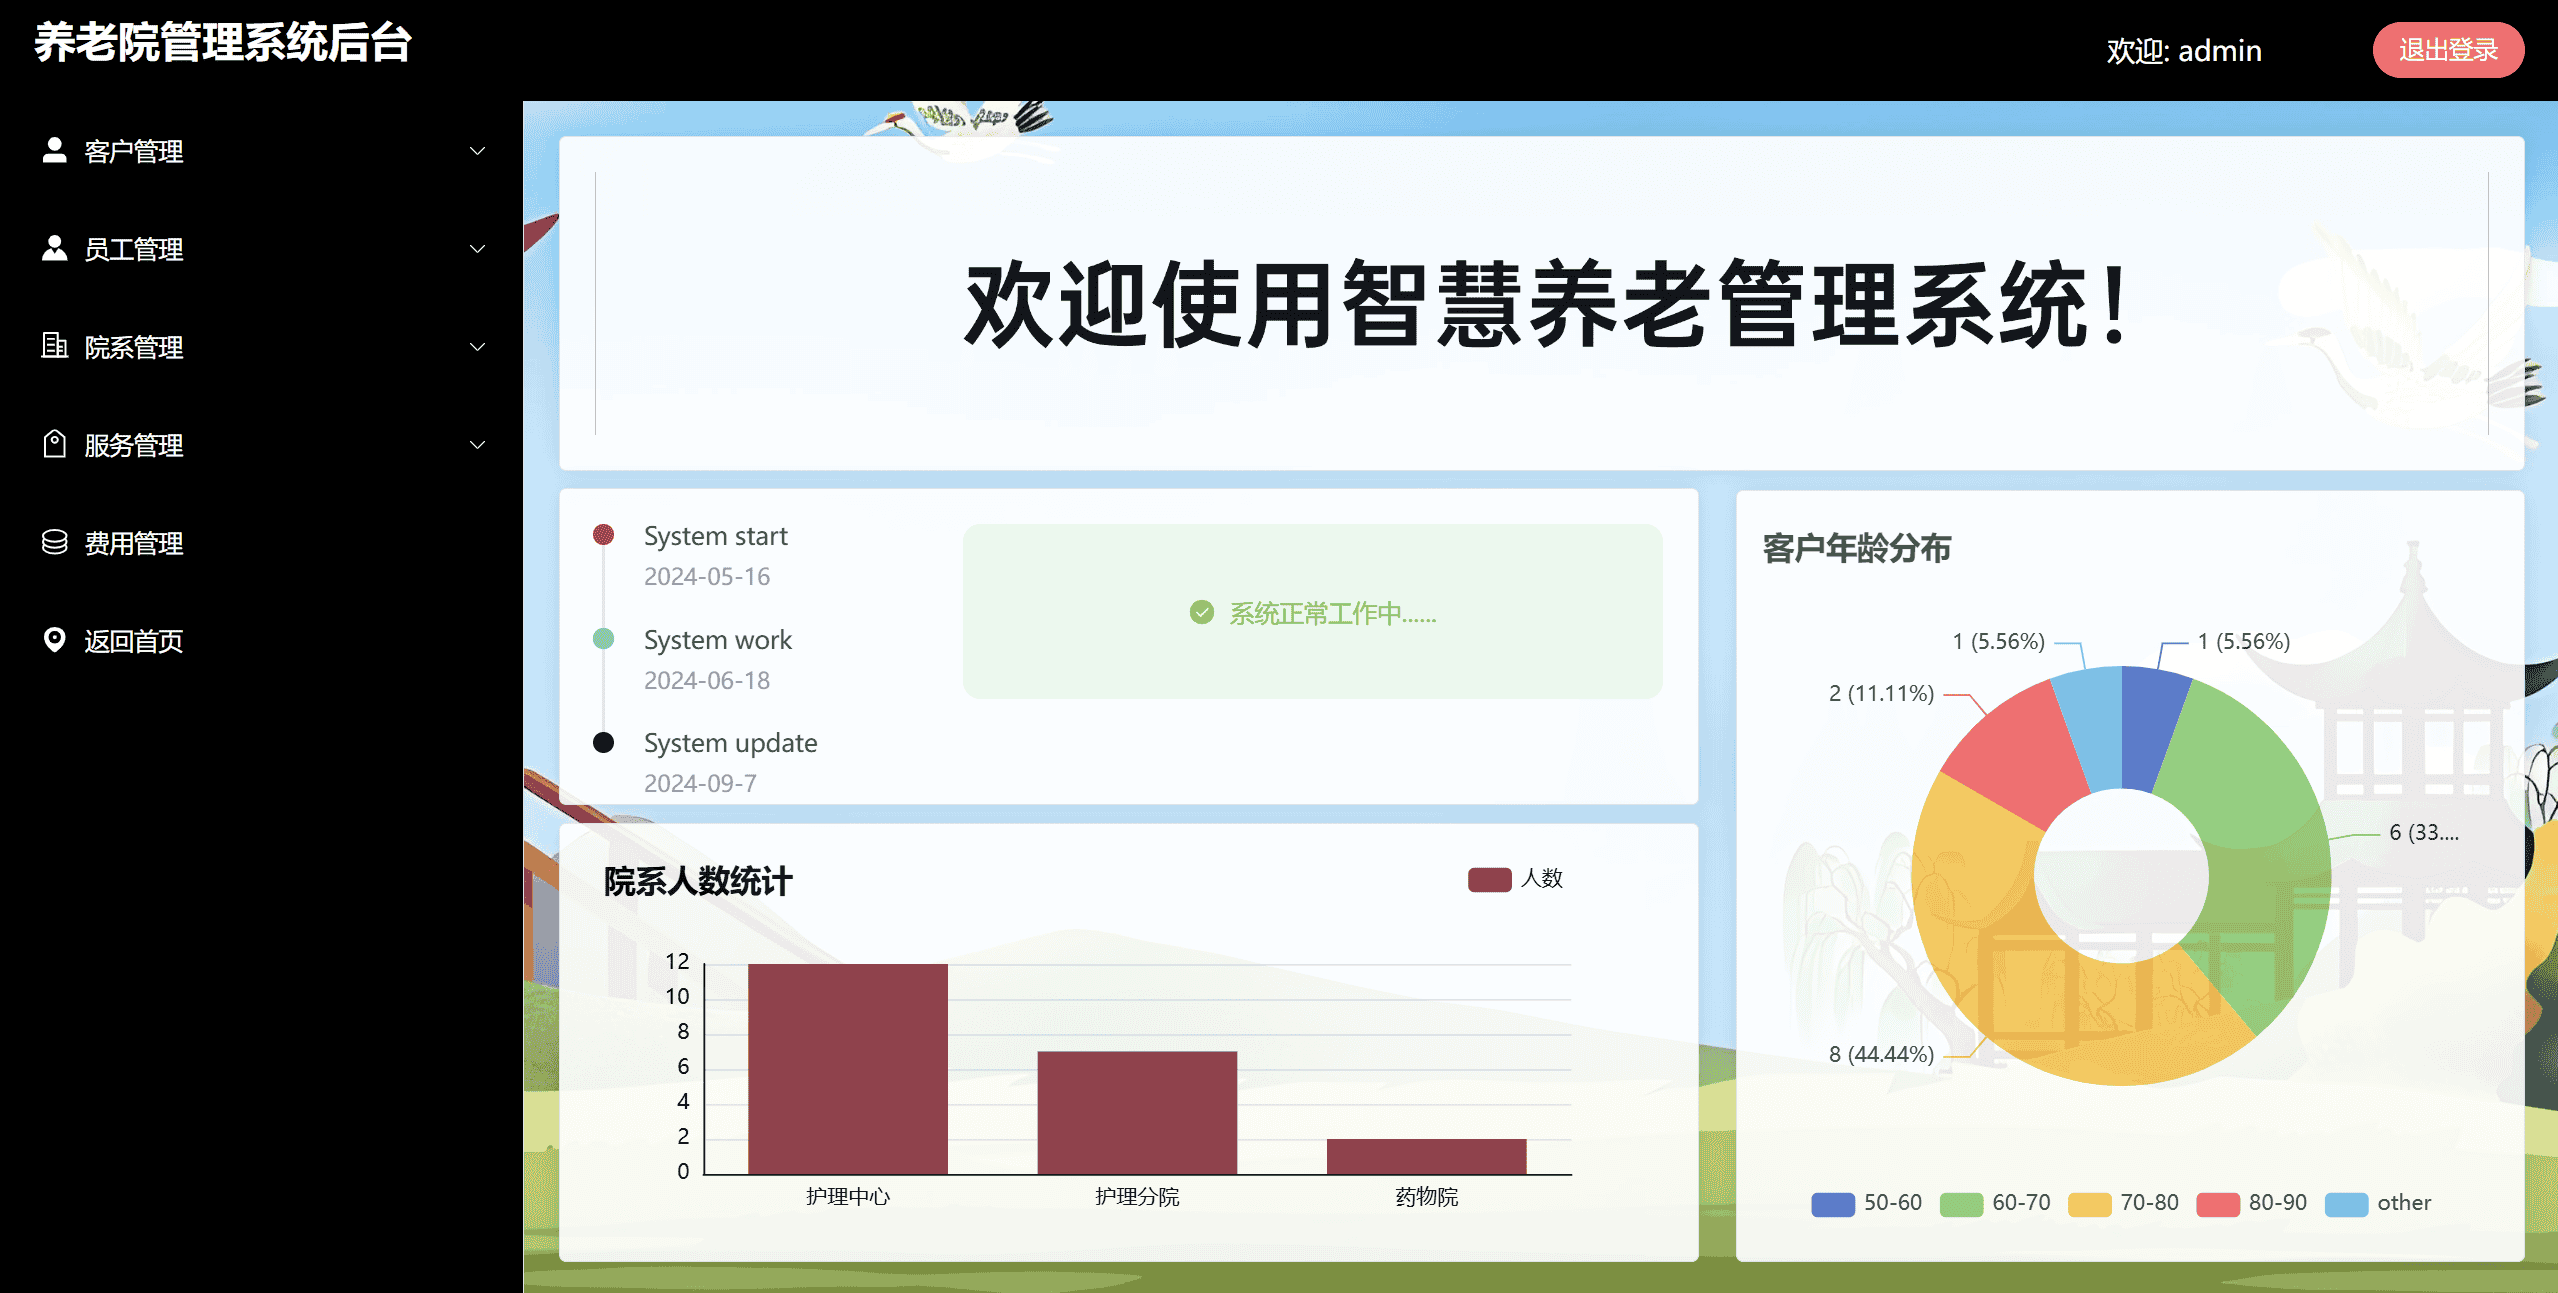
Task: Select the 返回首页 menu entry
Action: pos(134,641)
